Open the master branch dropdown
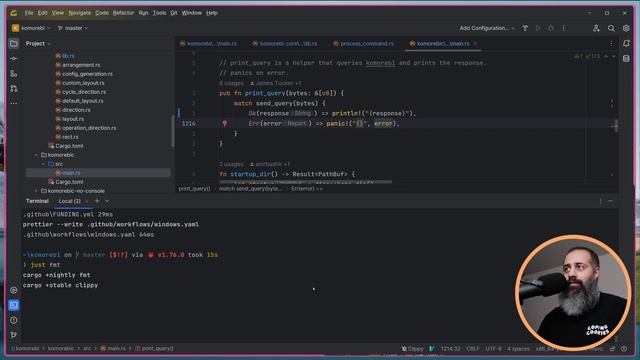Viewport: 640px width, 360px height. pyautogui.click(x=73, y=28)
